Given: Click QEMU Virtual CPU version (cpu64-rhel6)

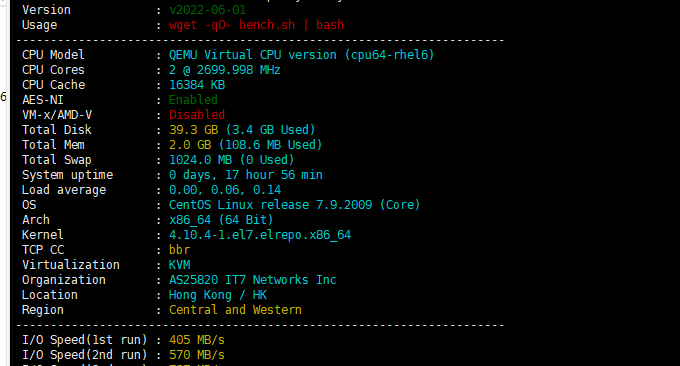Looking at the screenshot, I should pyautogui.click(x=301, y=55).
